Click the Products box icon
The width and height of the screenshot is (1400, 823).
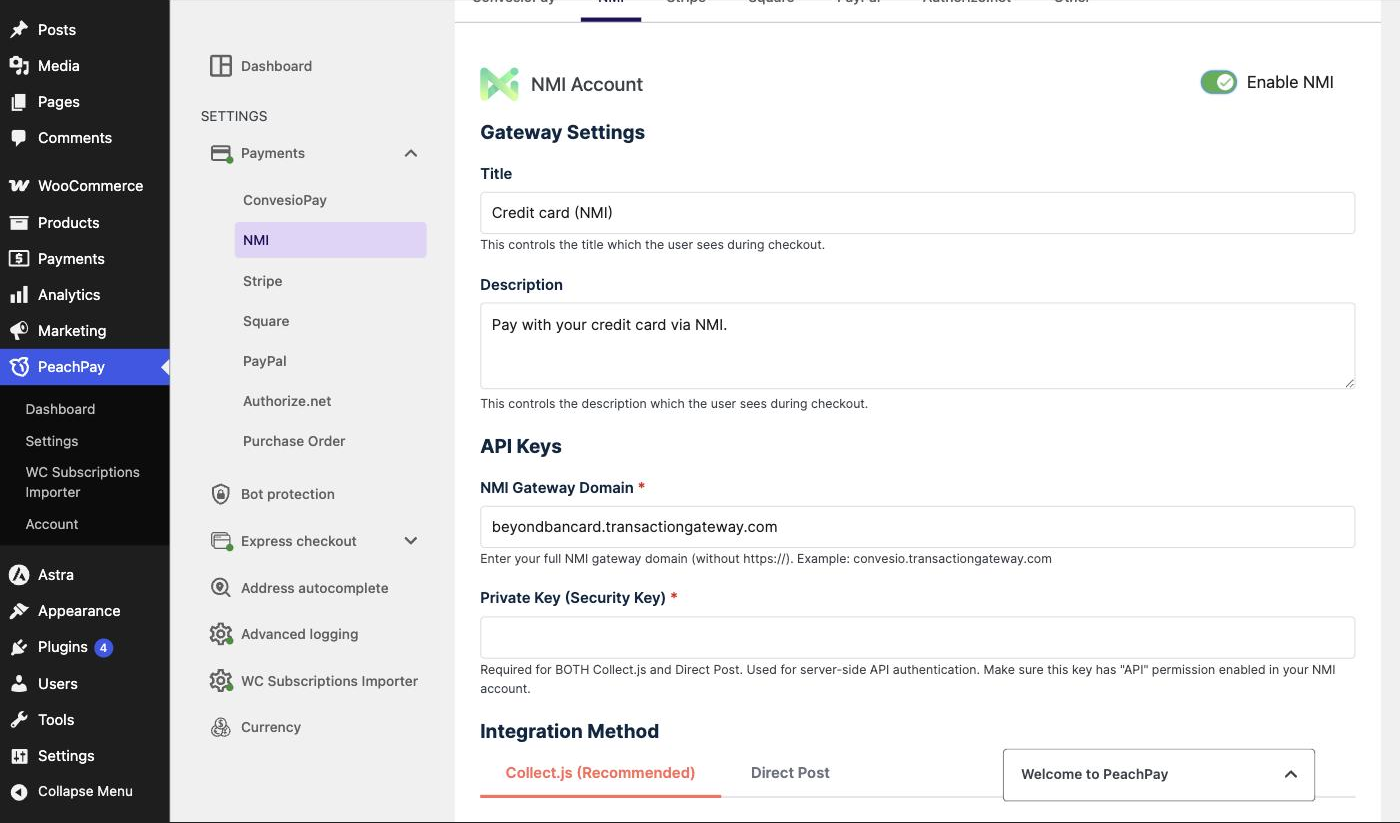pyautogui.click(x=19, y=223)
